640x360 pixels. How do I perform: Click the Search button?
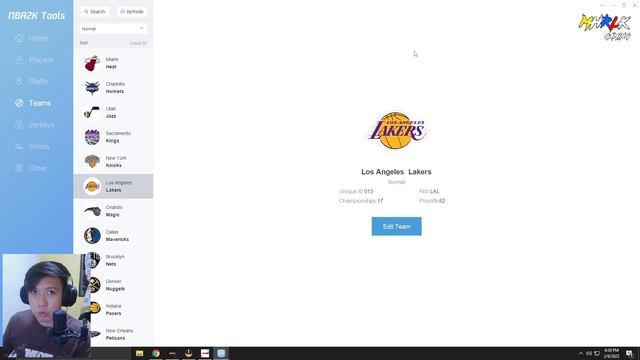95,11
